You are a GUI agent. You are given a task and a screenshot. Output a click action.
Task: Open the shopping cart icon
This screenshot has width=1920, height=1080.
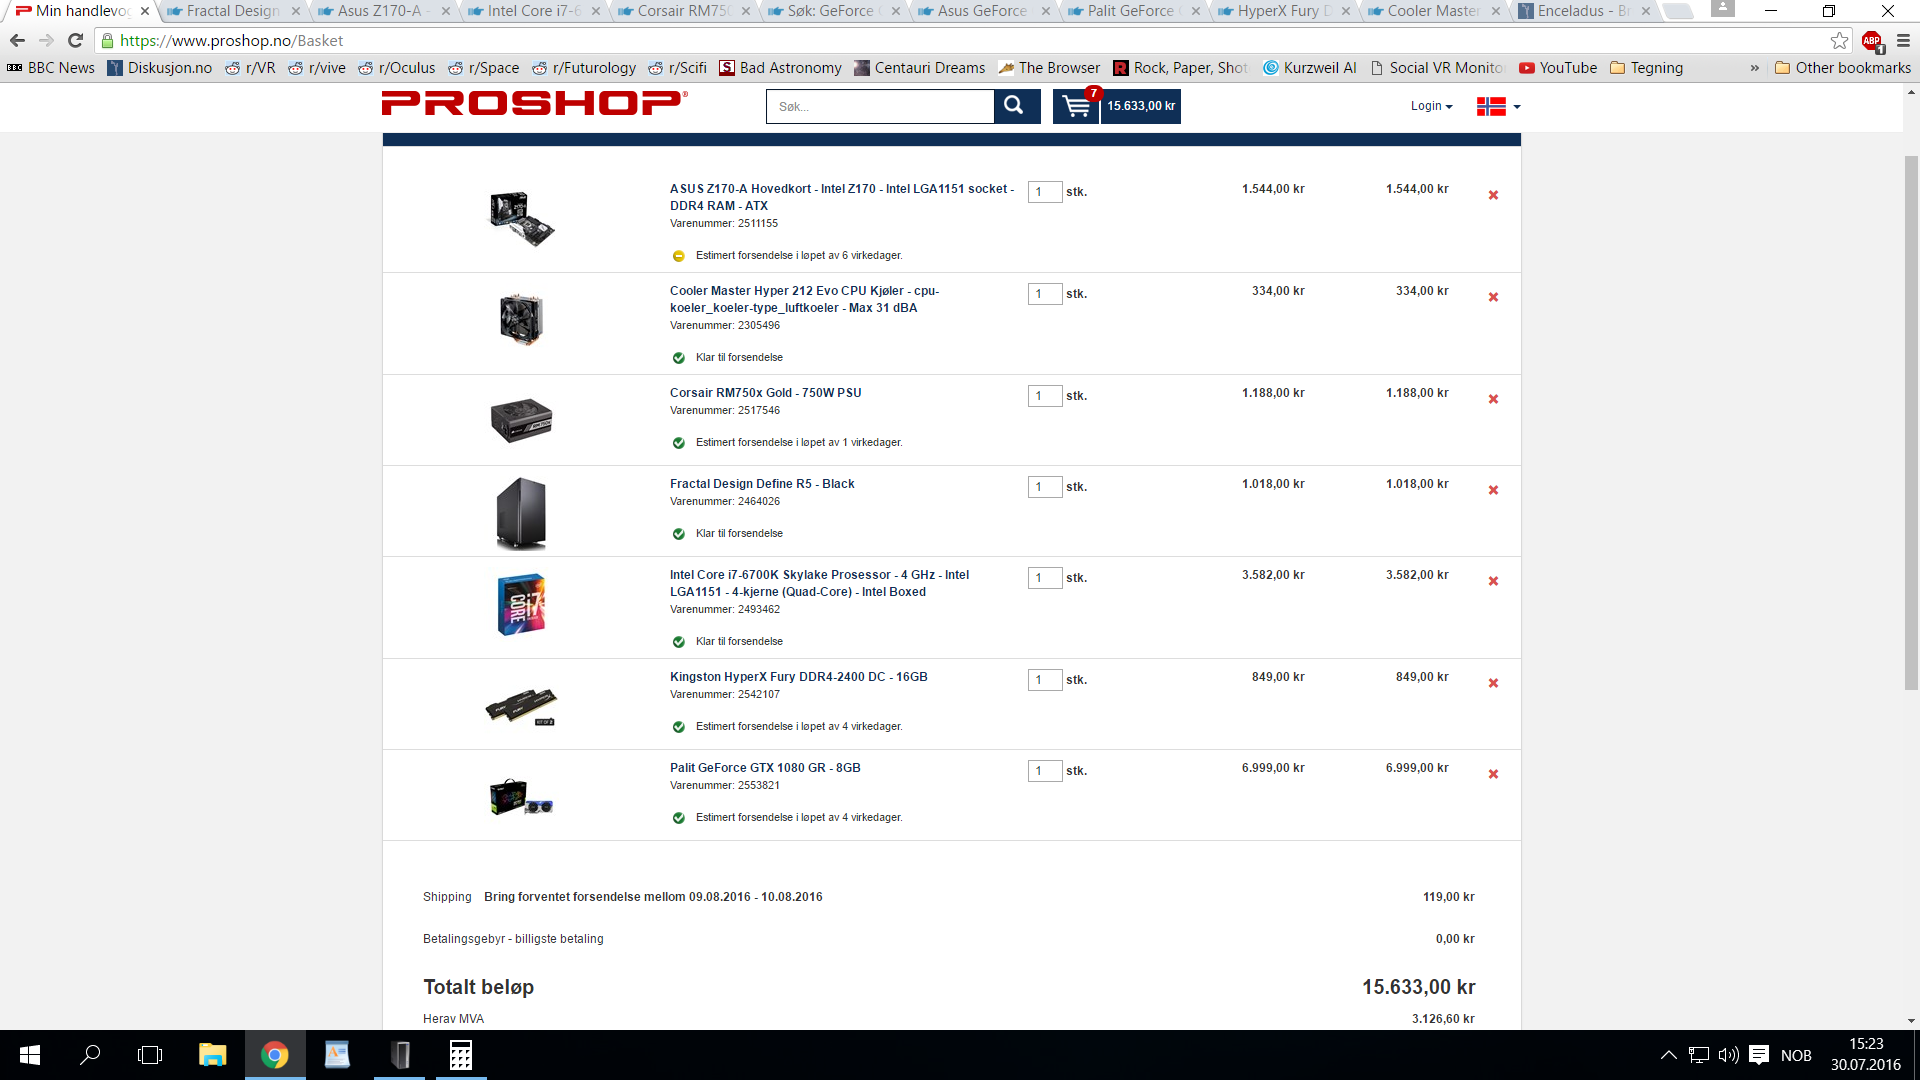pos(1076,106)
